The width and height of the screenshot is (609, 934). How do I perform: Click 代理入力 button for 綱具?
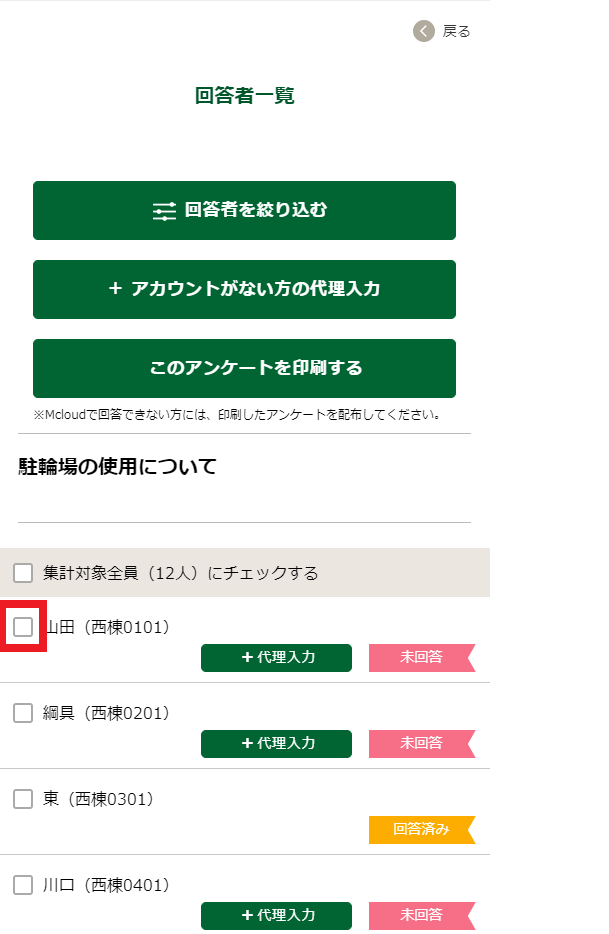tap(276, 744)
